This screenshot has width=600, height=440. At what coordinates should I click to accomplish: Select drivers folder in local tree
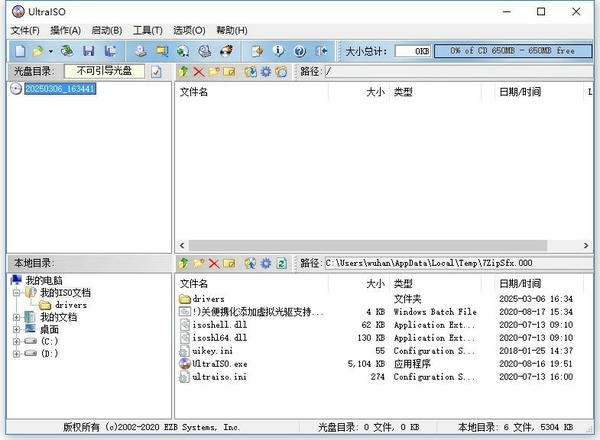[x=71, y=305]
